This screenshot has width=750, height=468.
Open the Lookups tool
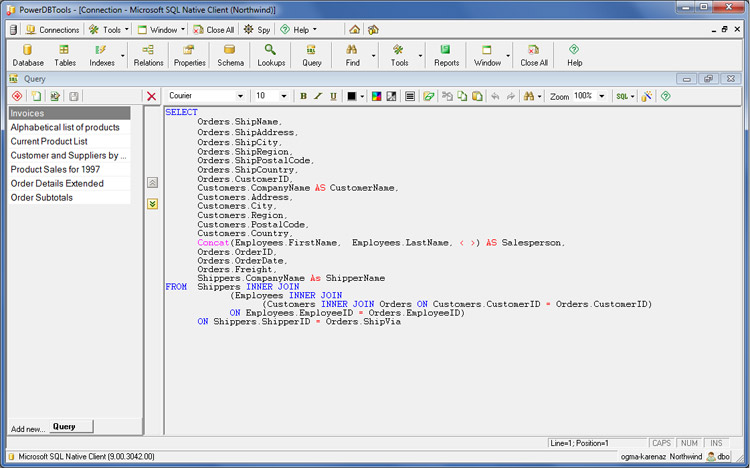point(271,55)
